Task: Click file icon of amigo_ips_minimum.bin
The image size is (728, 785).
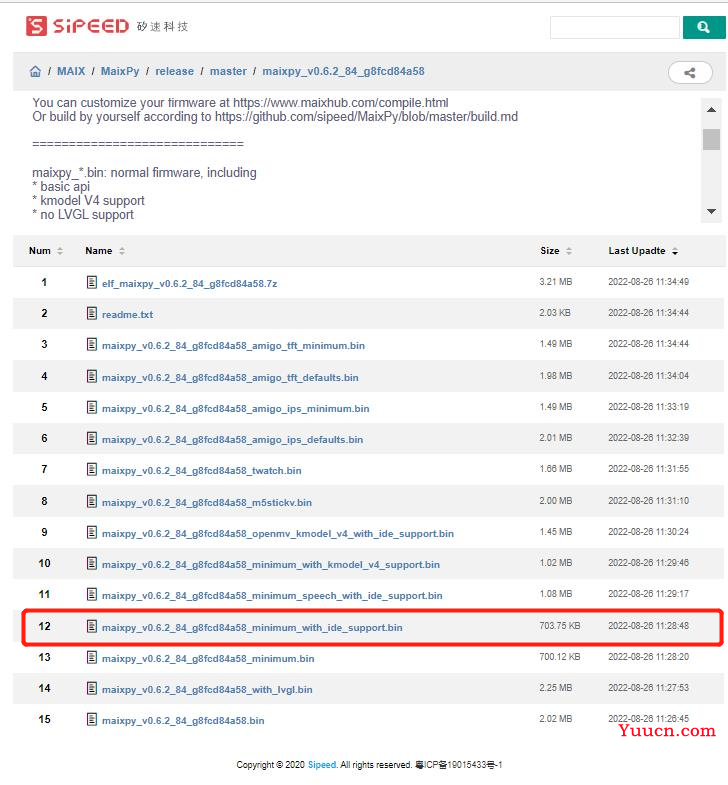Action: 92,408
